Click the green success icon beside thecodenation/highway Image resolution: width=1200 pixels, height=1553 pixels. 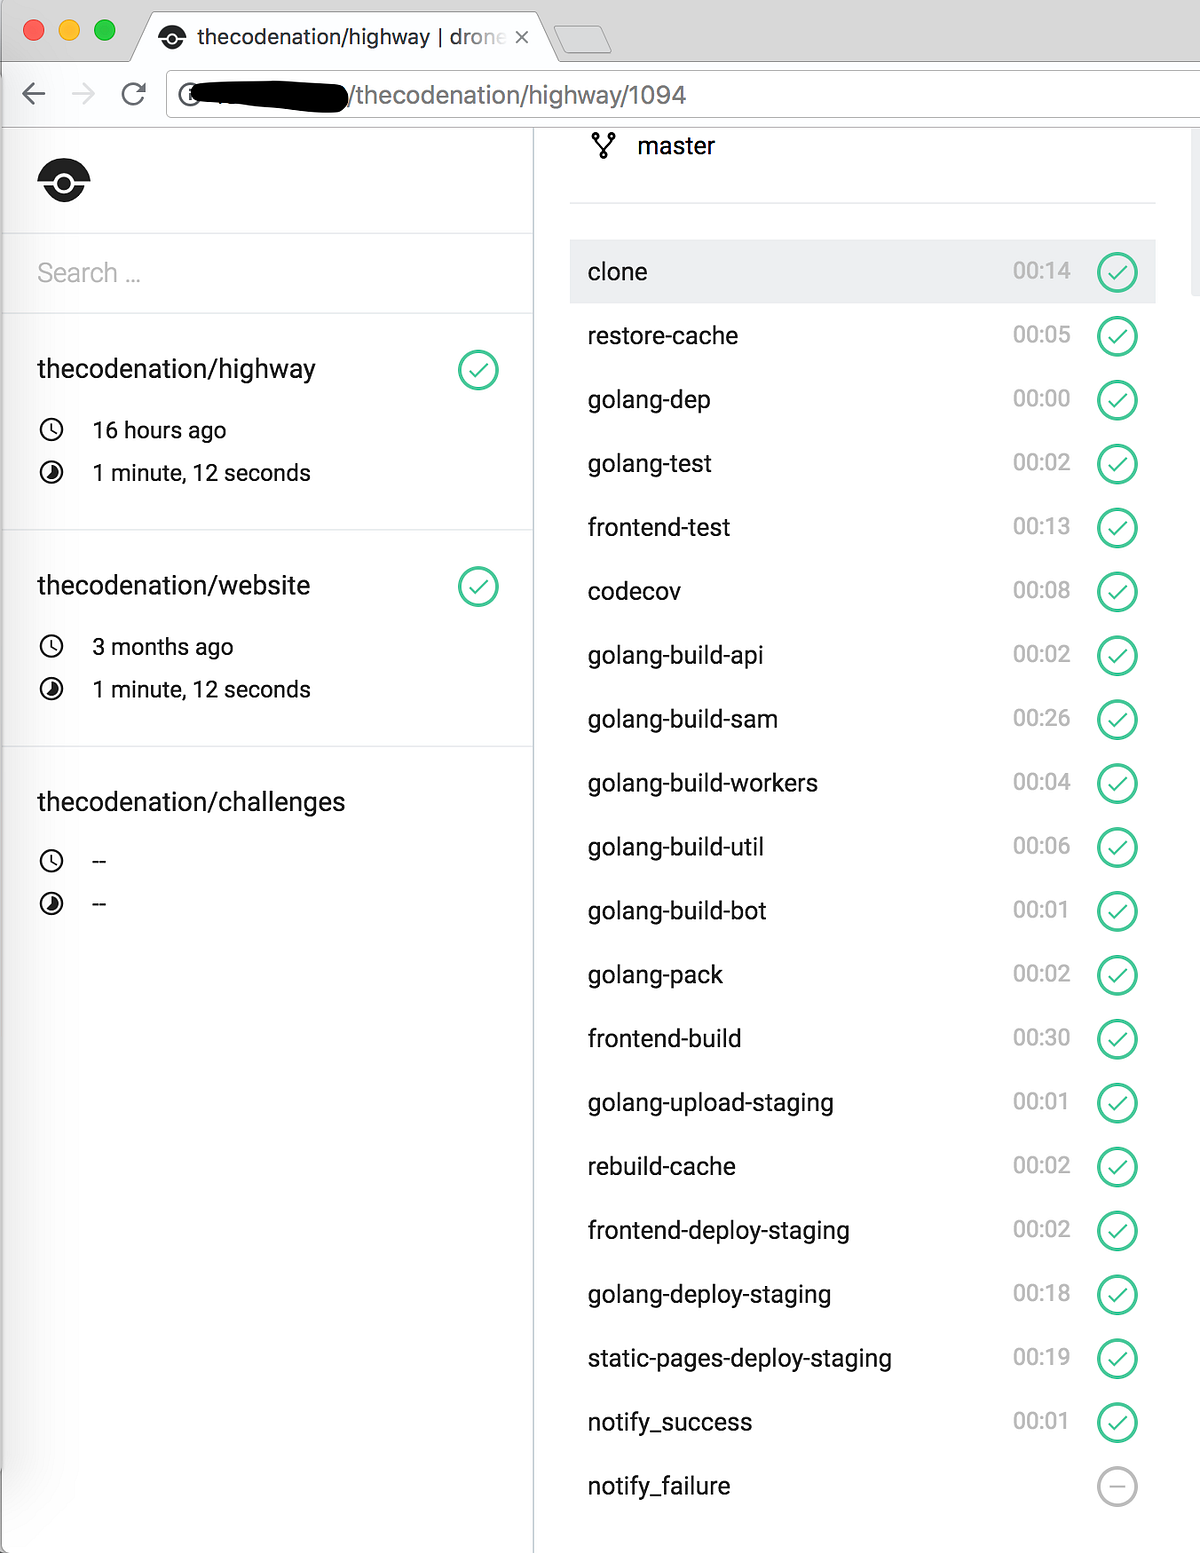[478, 370]
